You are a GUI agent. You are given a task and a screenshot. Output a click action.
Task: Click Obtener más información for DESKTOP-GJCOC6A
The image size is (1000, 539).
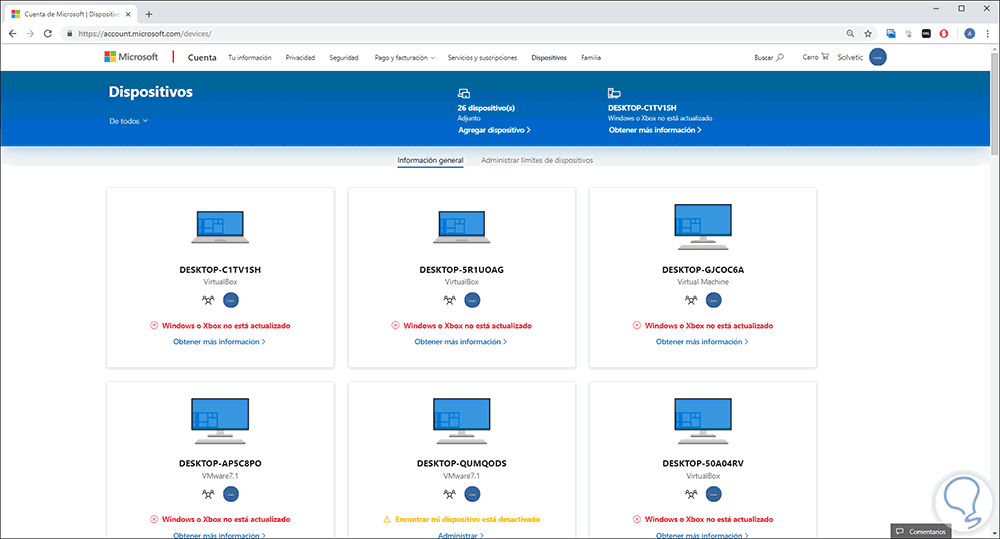[702, 342]
